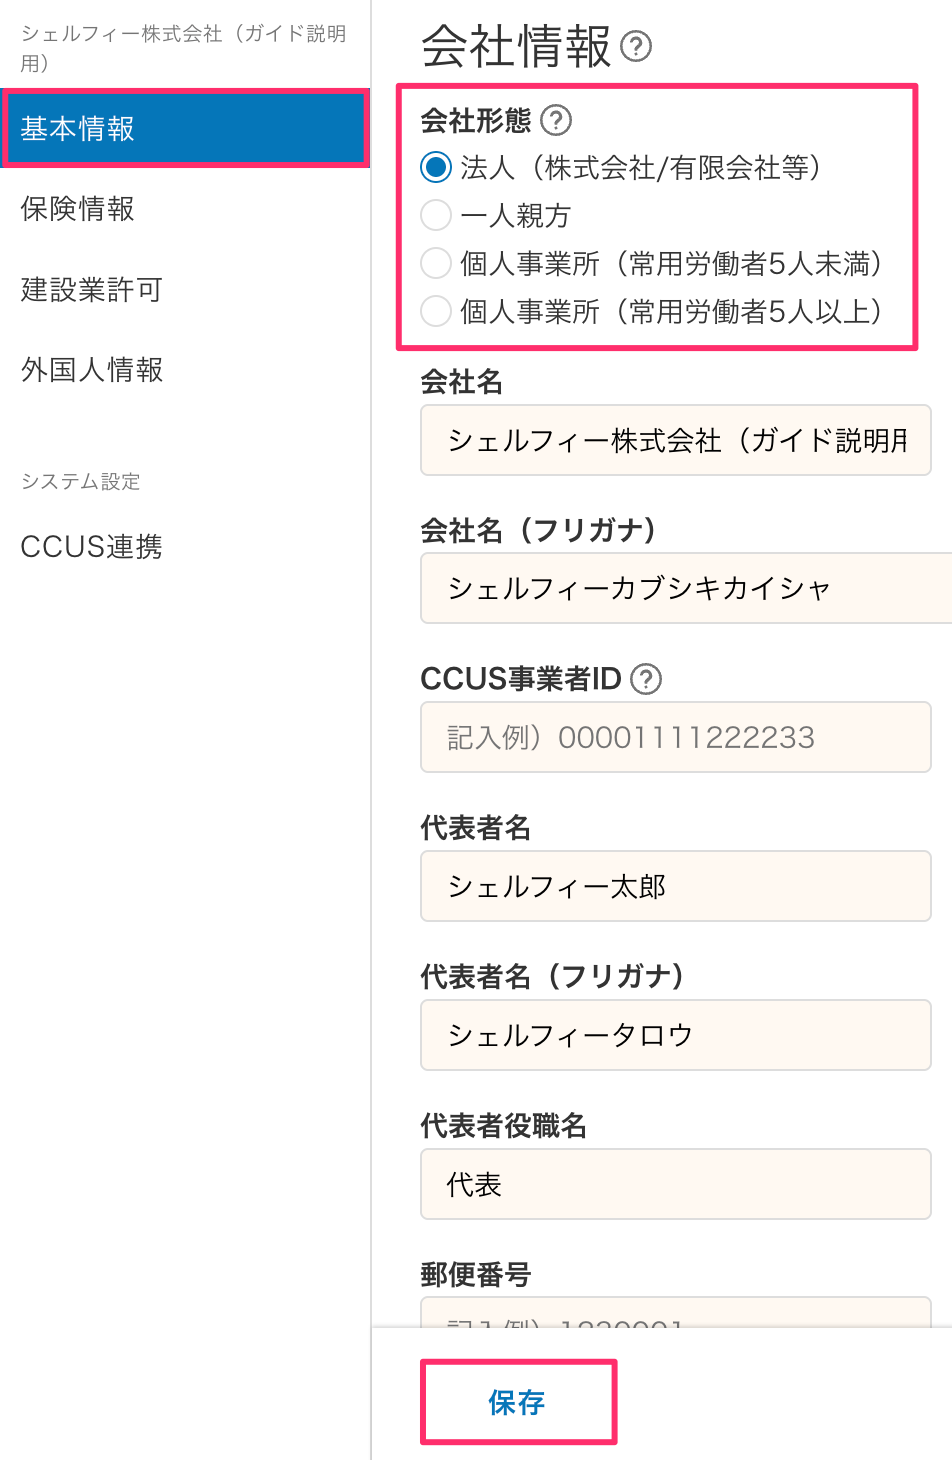Click the CCUS事業者ID input field
The width and height of the screenshot is (952, 1460).
(675, 737)
